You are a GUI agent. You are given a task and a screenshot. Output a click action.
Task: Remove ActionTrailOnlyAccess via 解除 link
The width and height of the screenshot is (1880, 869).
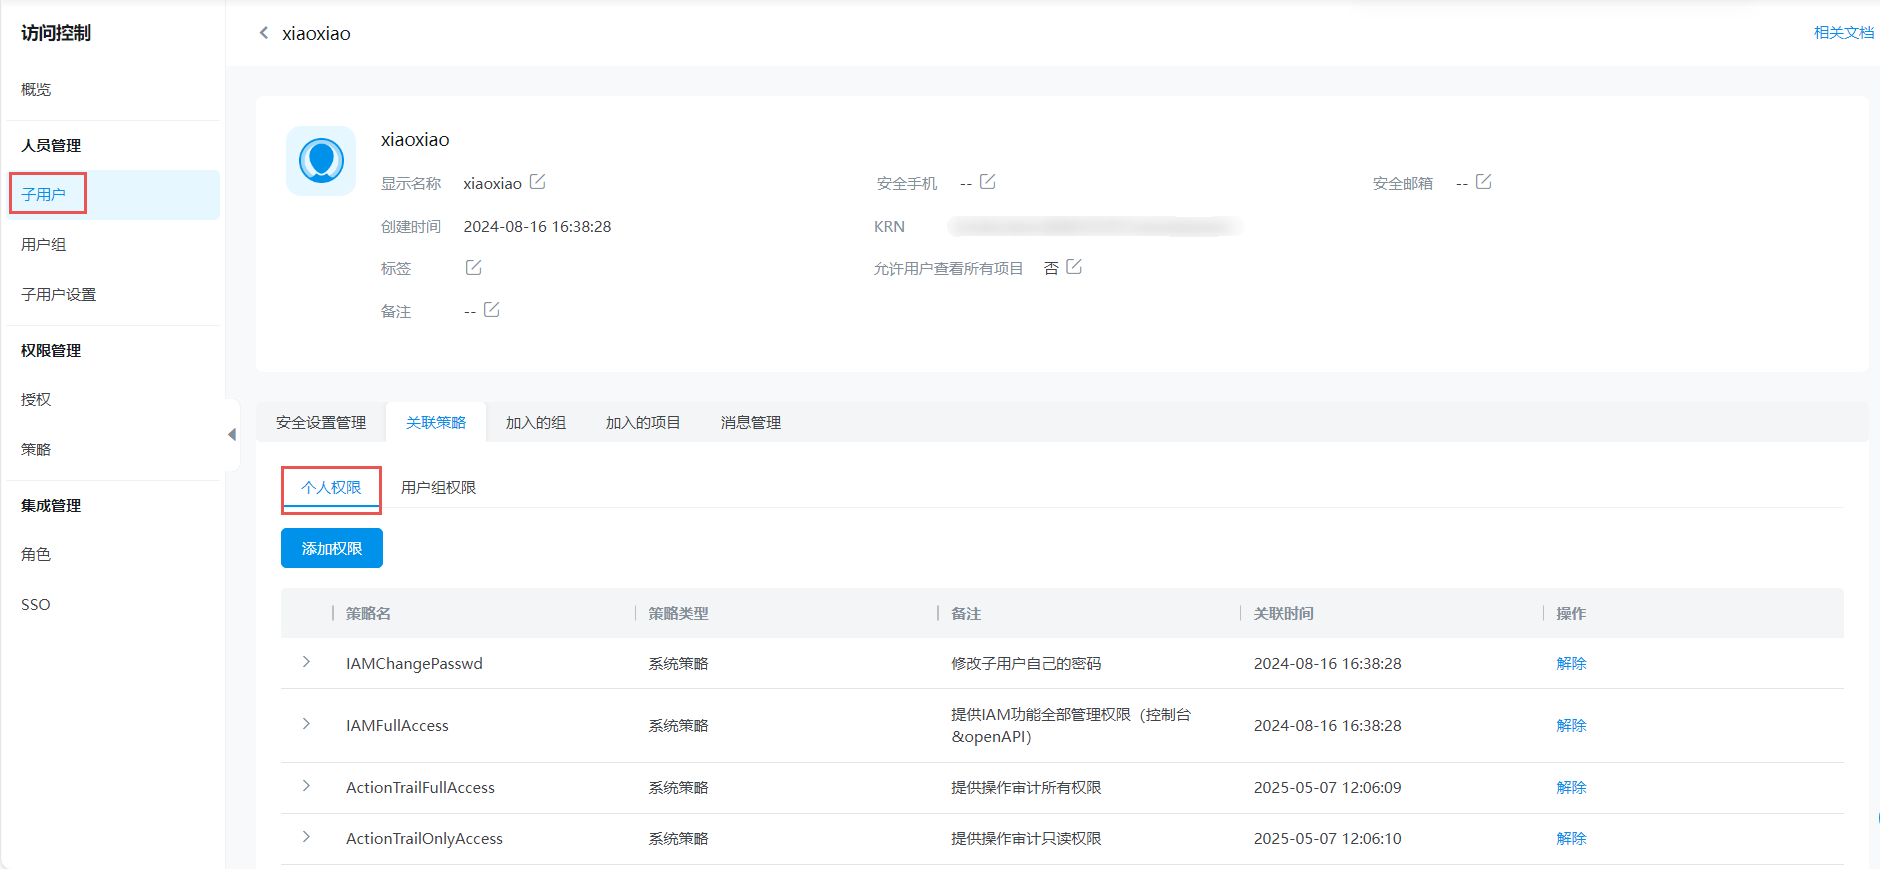[1571, 839]
